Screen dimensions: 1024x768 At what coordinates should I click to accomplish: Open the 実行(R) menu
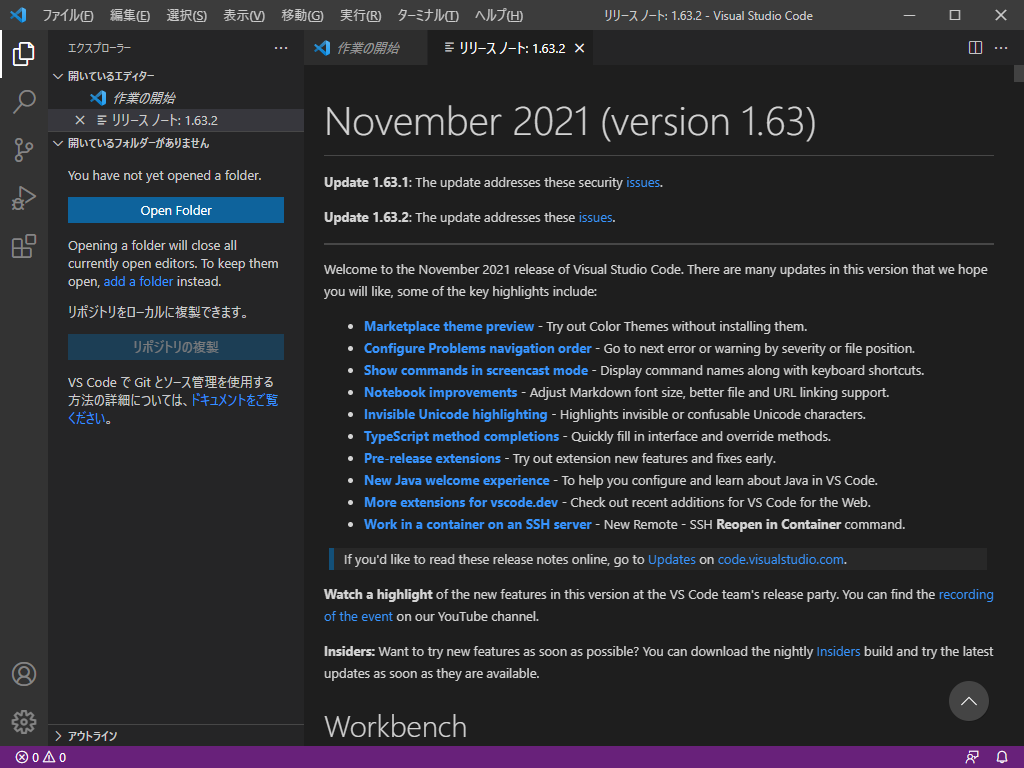(360, 15)
